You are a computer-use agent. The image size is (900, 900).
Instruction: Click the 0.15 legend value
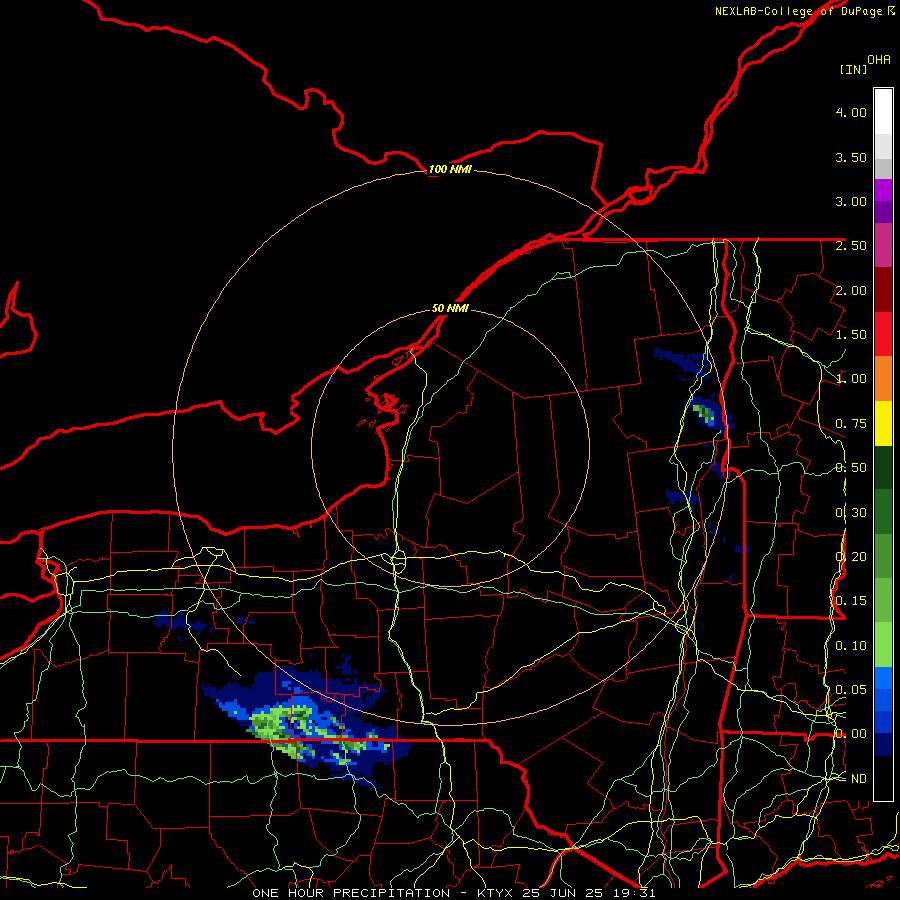(x=851, y=601)
